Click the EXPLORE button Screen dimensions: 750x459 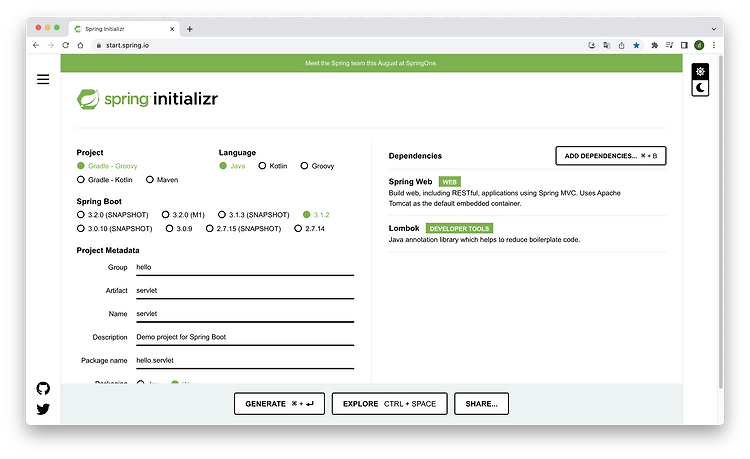point(389,404)
